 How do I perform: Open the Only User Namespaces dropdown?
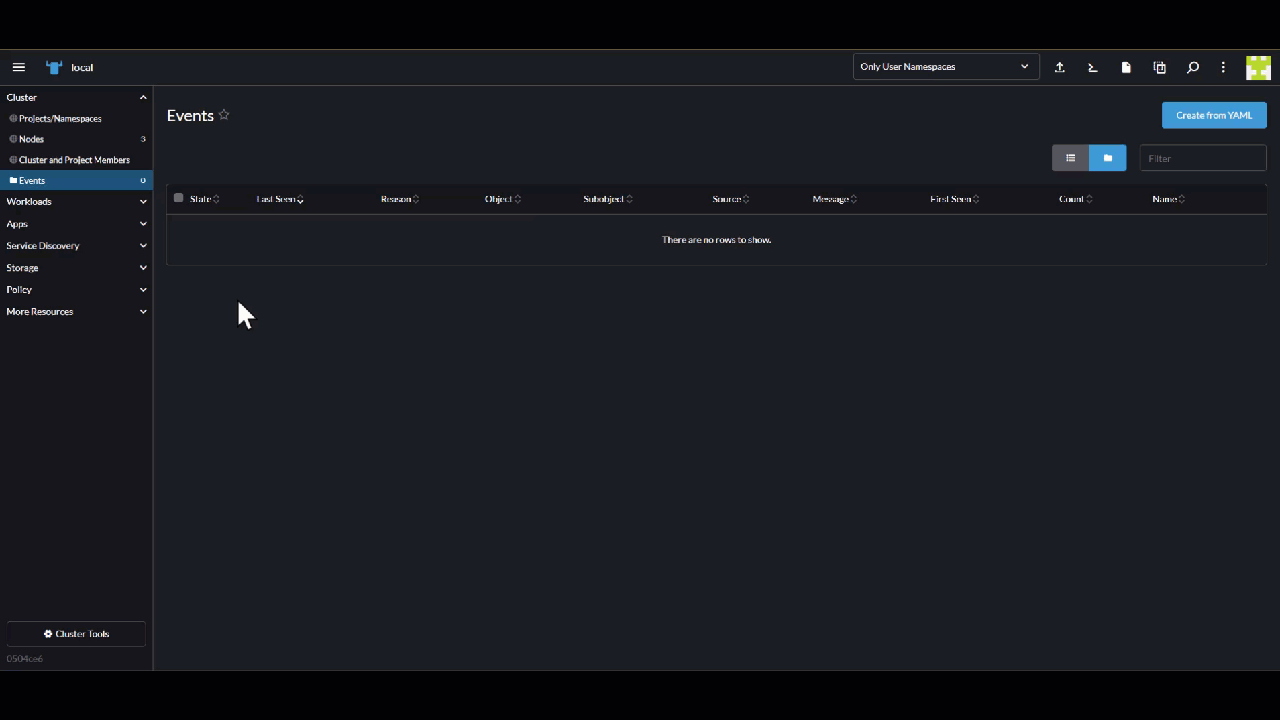click(946, 67)
